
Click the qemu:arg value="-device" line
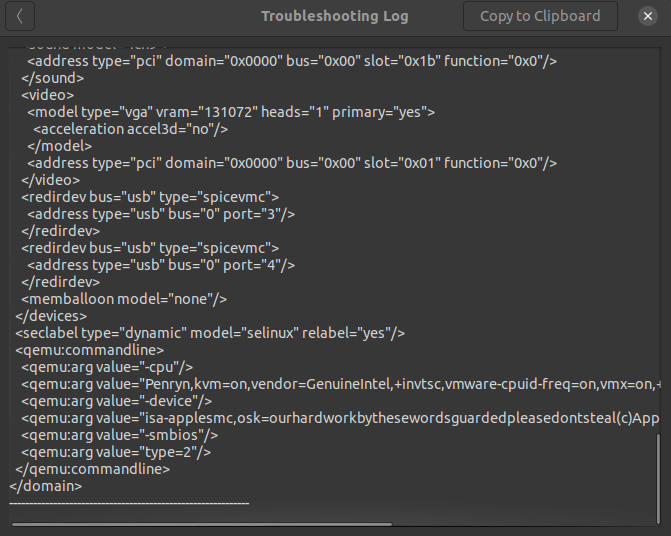[116, 401]
